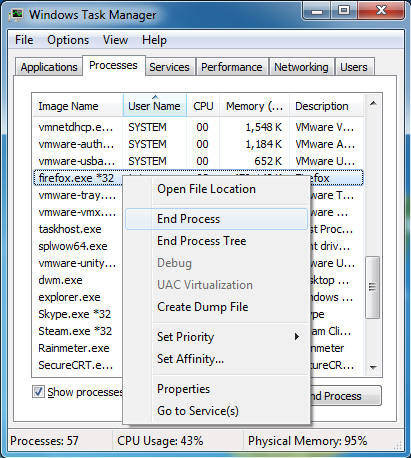Open the File menu

click(24, 40)
